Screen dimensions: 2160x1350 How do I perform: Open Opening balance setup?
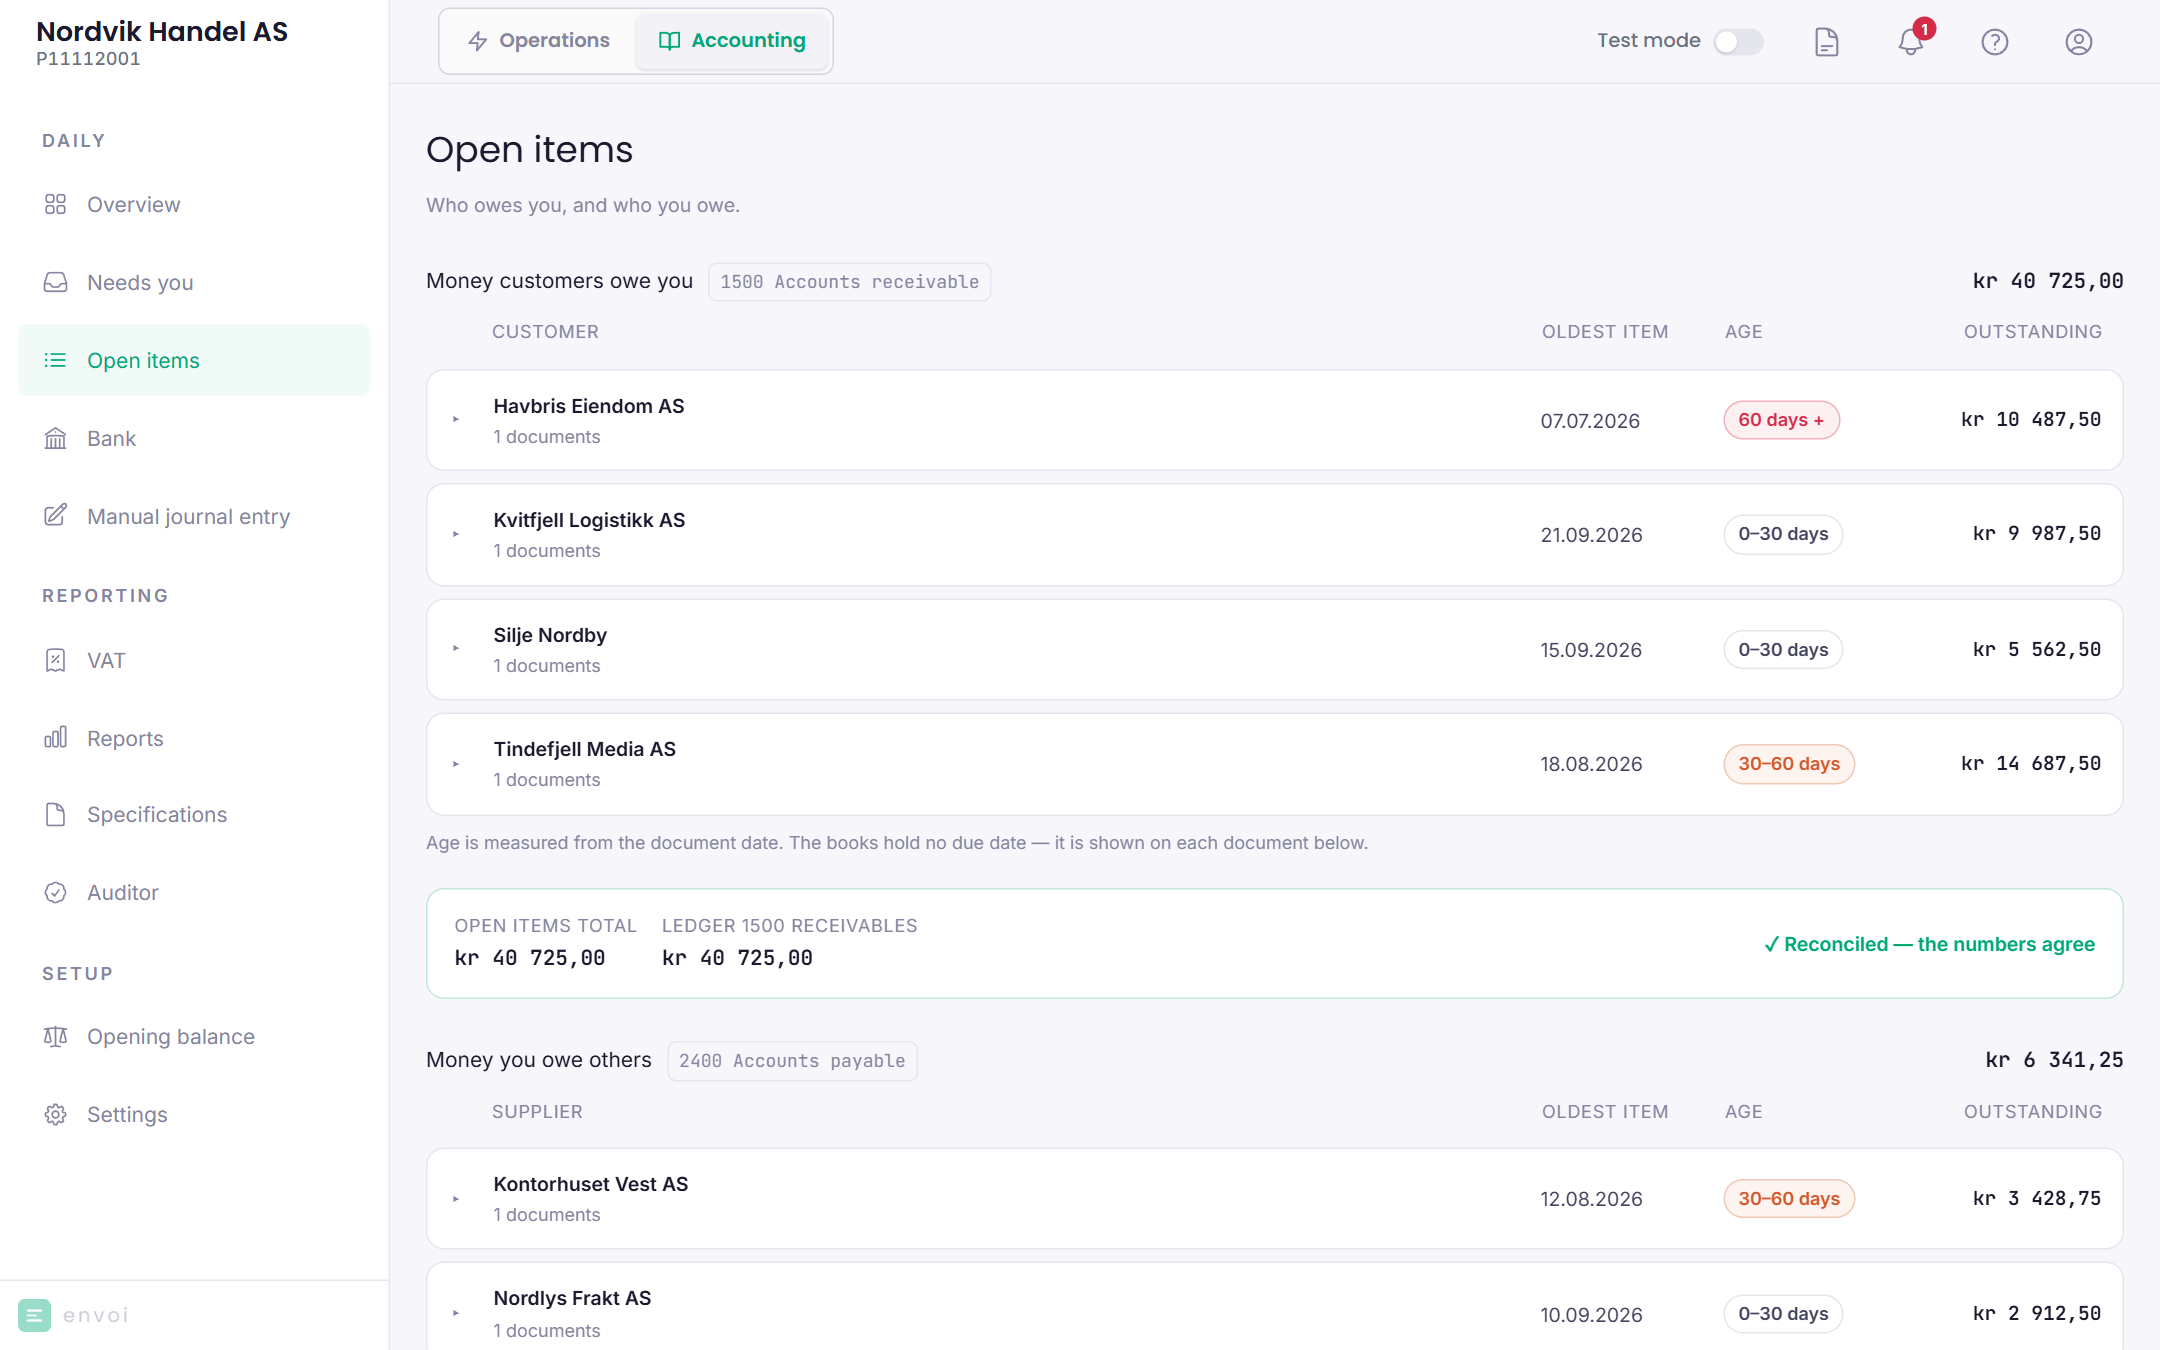tap(194, 1036)
